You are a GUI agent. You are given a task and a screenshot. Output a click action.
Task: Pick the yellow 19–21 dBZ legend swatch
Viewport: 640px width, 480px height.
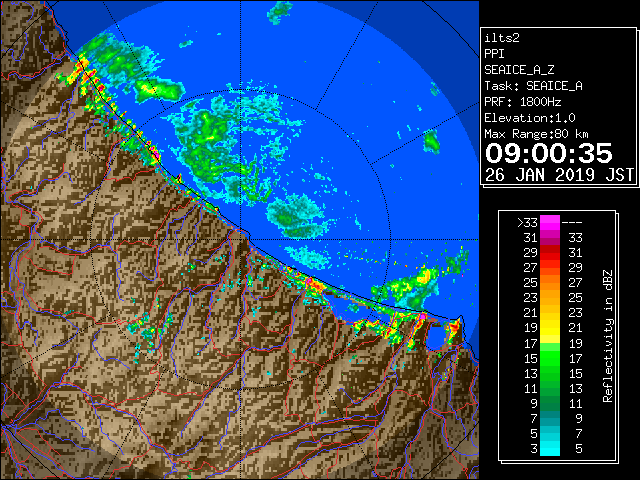click(x=550, y=328)
